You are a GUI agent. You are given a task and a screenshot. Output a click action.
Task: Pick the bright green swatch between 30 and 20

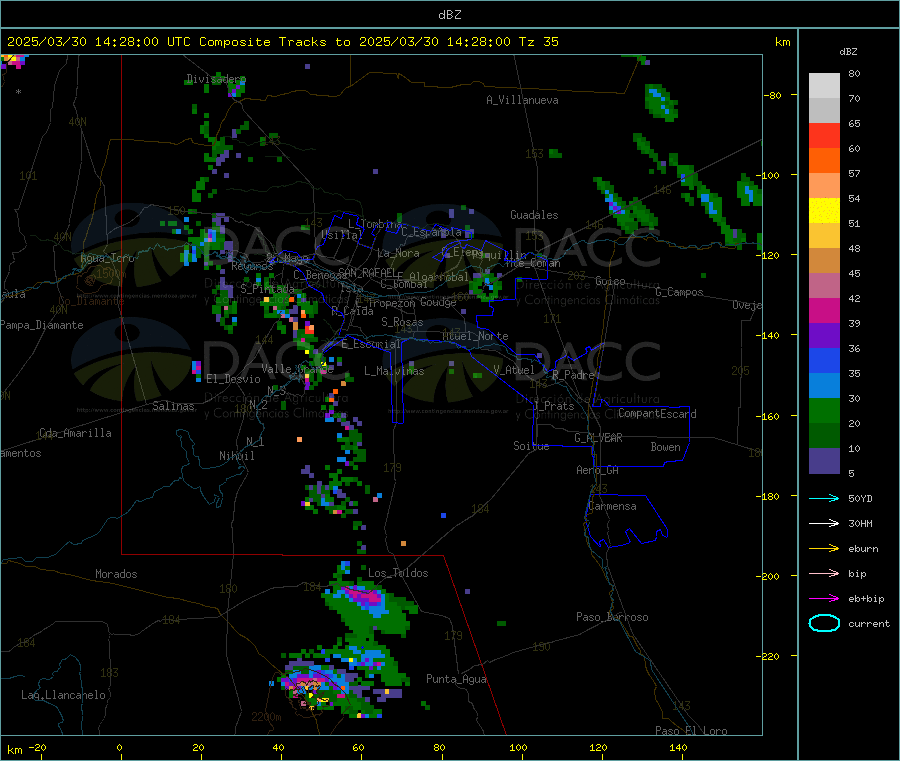(824, 410)
